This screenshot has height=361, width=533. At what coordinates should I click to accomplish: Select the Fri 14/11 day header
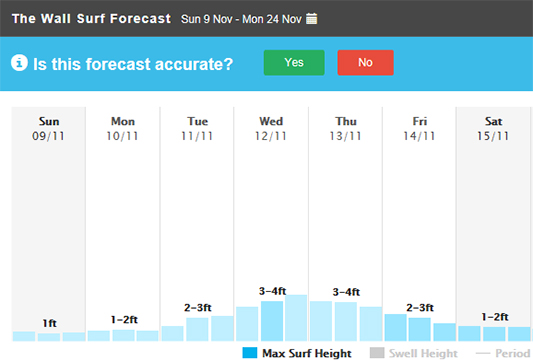tap(419, 128)
